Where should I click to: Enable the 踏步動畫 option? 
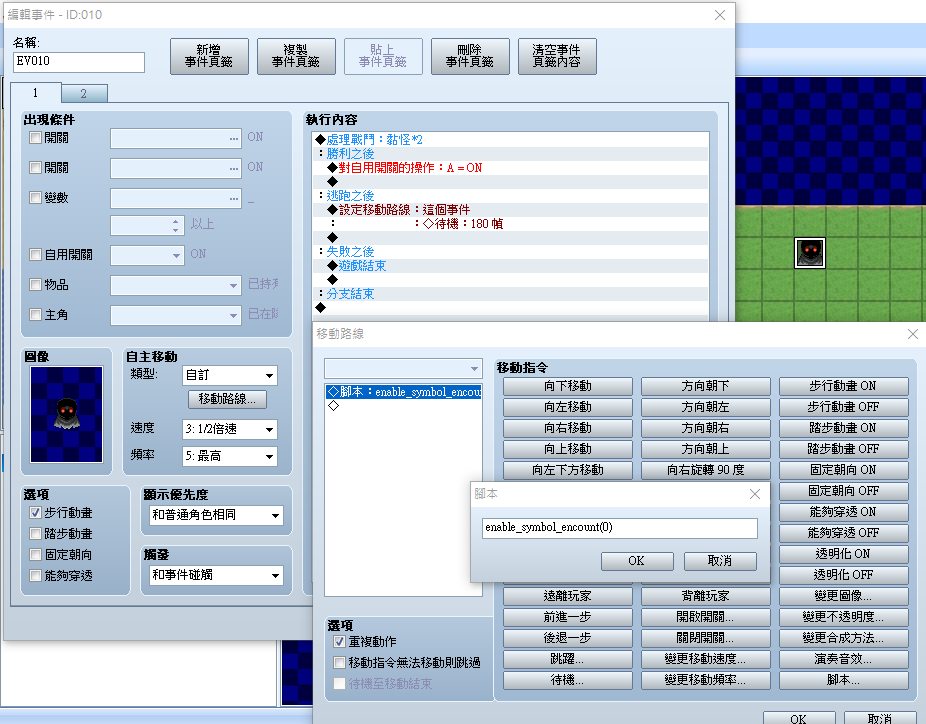35,534
